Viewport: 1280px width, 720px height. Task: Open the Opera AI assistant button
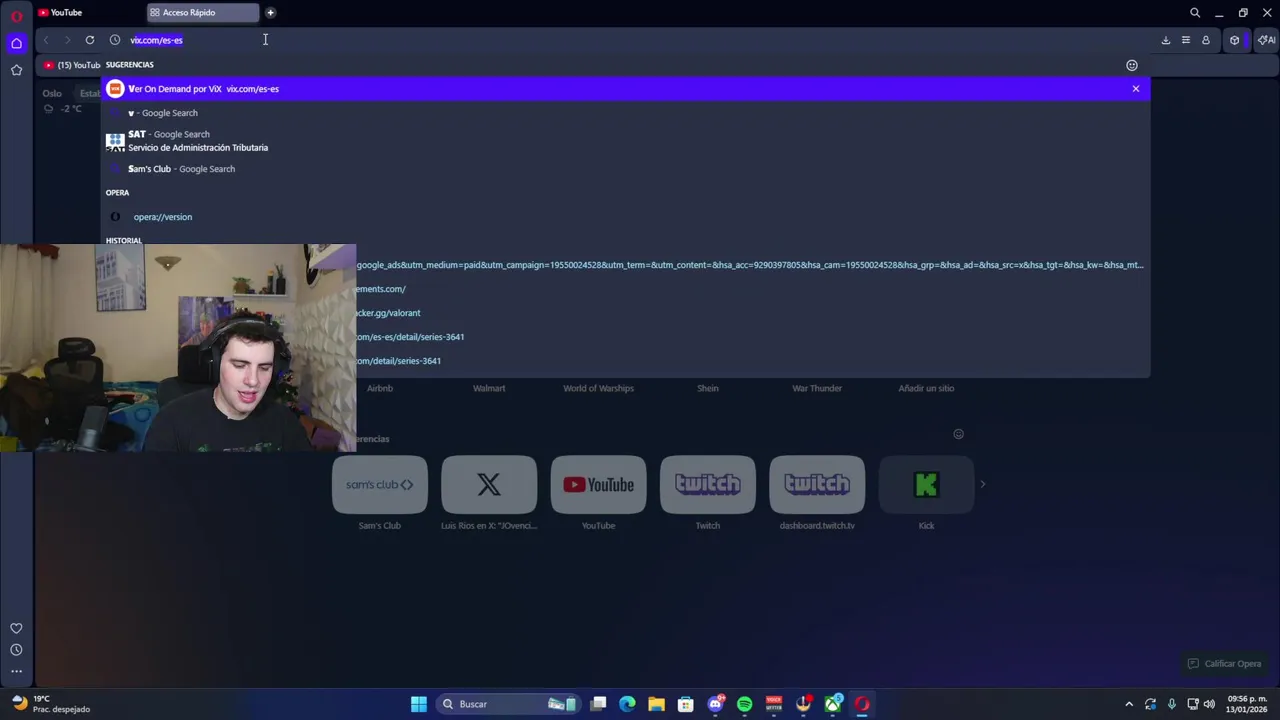[1266, 40]
